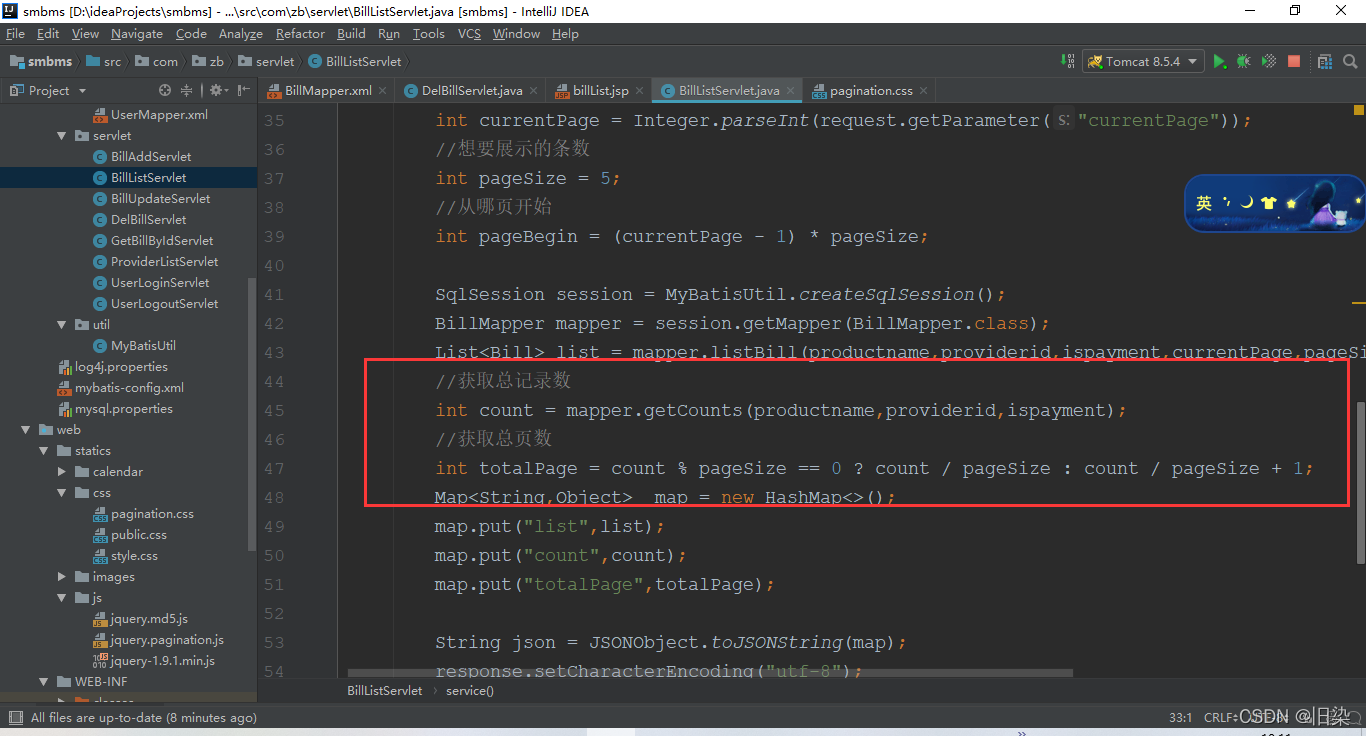The height and width of the screenshot is (736, 1366).
Task: Run the Tomcat 8.5.4 server
Action: 1220,61
